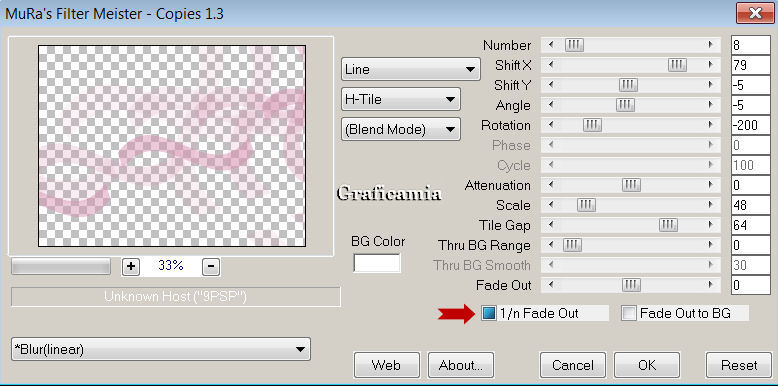The image size is (778, 386).
Task: Click the Scale slider left arrow
Action: pos(550,205)
